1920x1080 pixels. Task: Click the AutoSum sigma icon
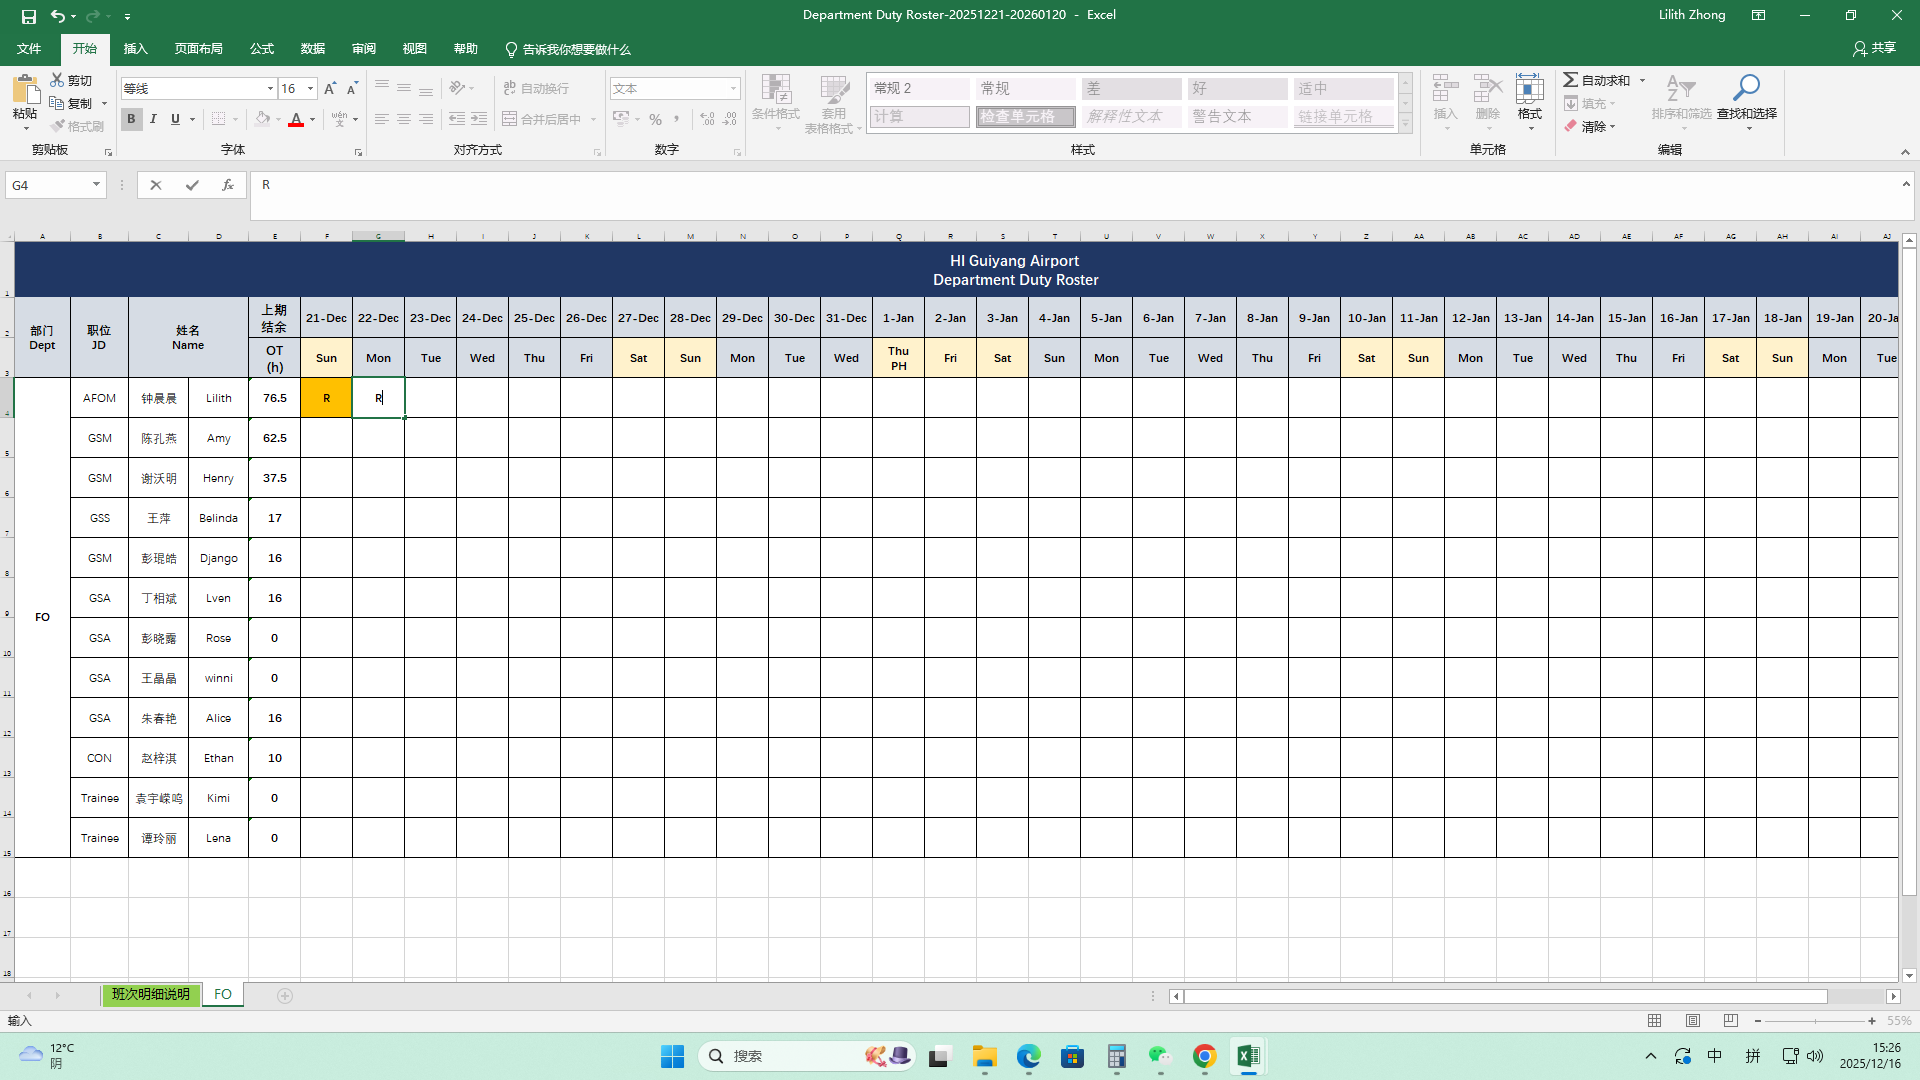pyautogui.click(x=1571, y=80)
